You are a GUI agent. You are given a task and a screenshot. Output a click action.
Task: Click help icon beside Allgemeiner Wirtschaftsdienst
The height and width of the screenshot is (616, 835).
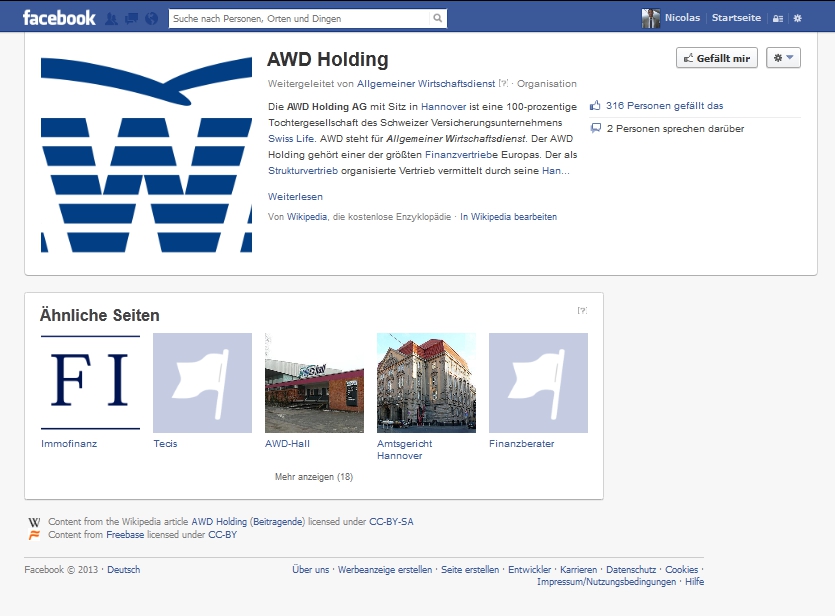coord(503,84)
